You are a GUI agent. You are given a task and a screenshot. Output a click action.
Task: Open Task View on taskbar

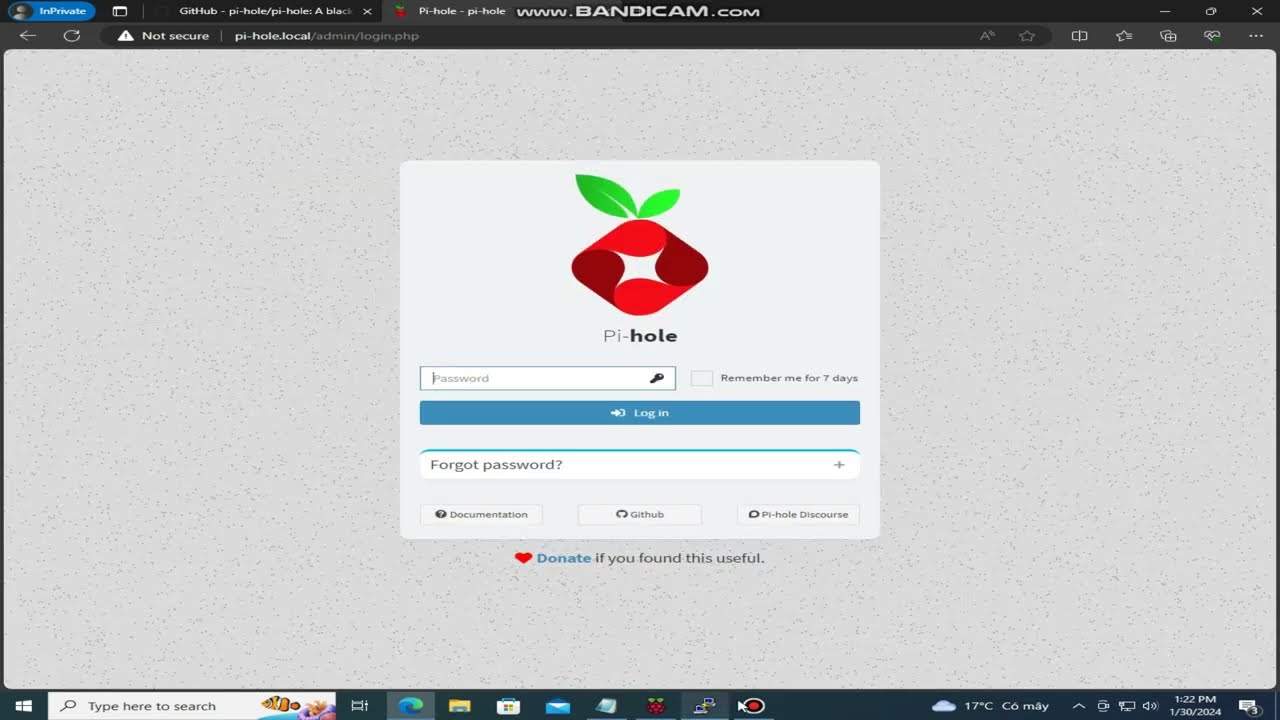click(x=360, y=706)
